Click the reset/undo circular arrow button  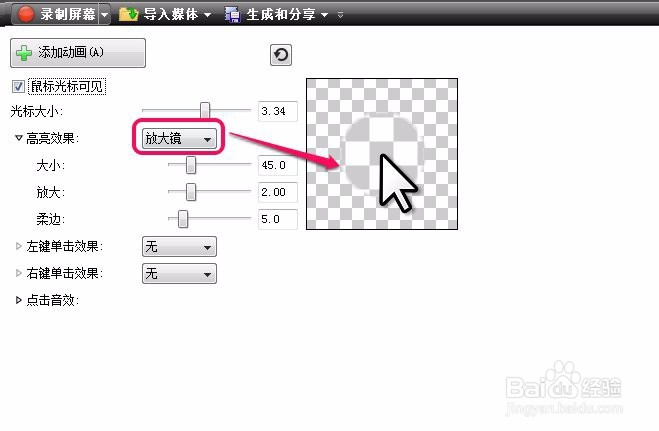pos(281,55)
